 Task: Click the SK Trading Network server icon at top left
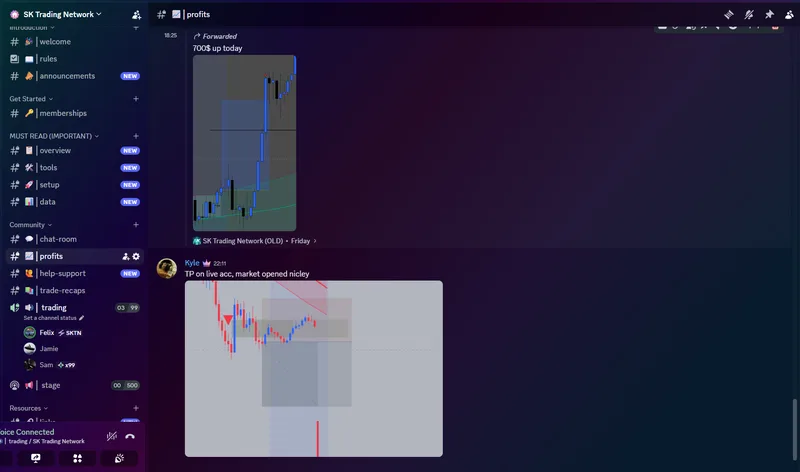point(14,14)
